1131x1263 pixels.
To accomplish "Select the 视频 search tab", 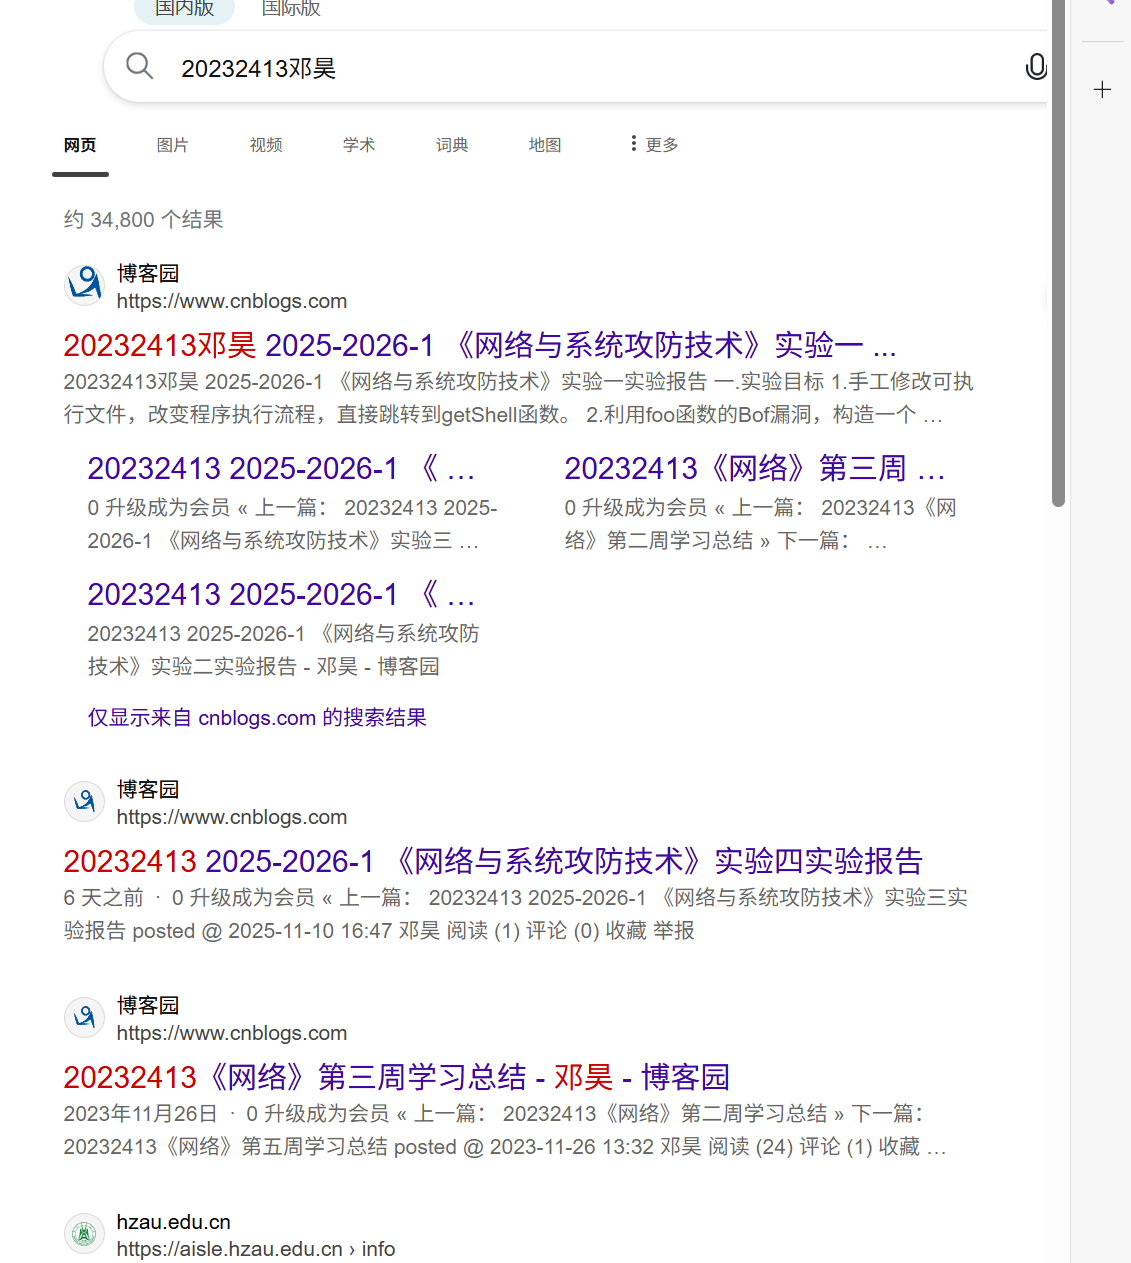I will click(265, 145).
